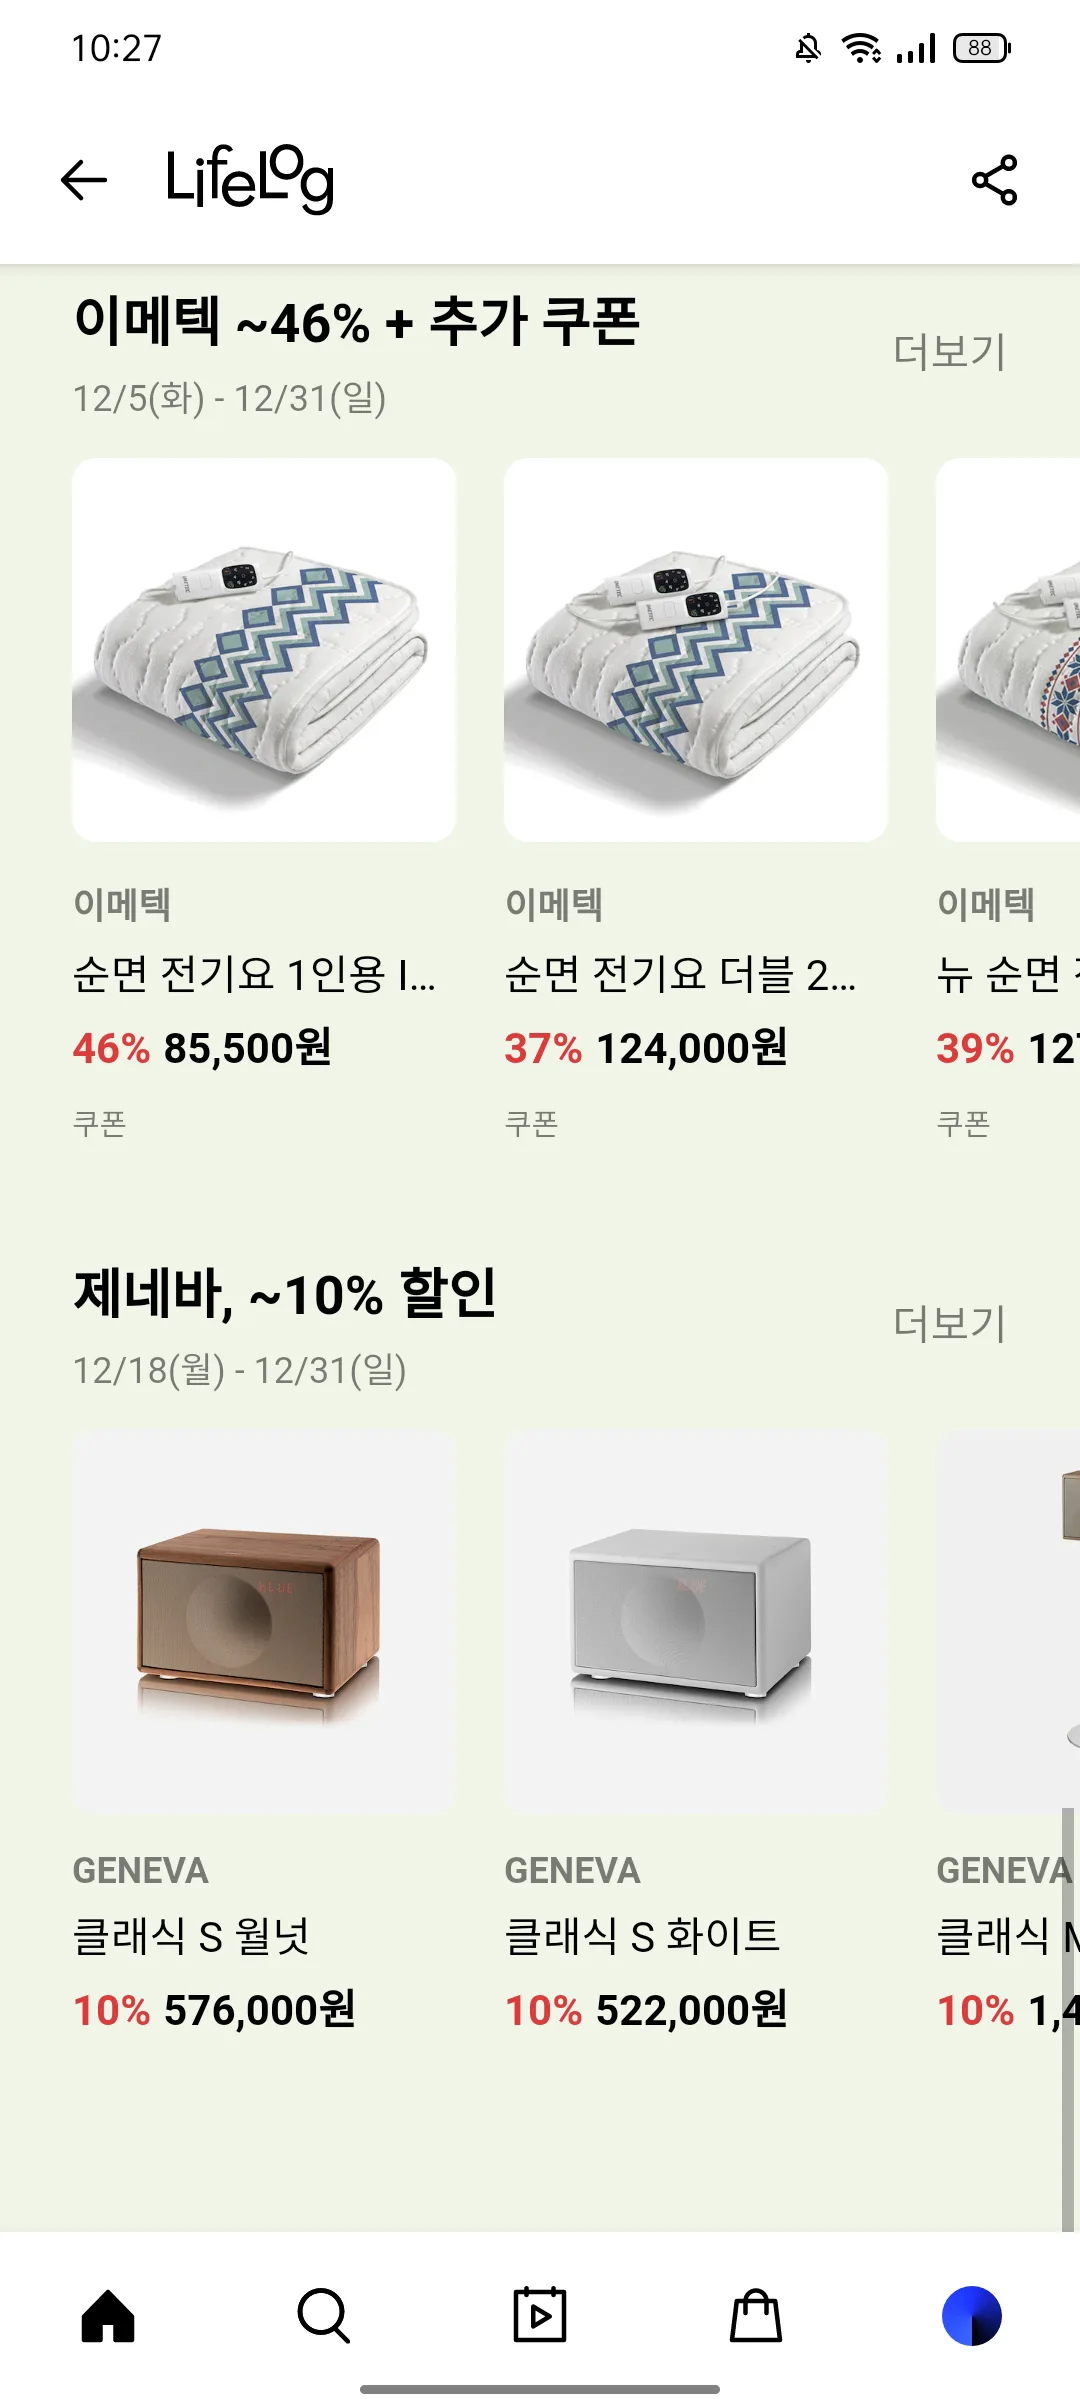Open the blue profile circle icon

(x=971, y=2316)
